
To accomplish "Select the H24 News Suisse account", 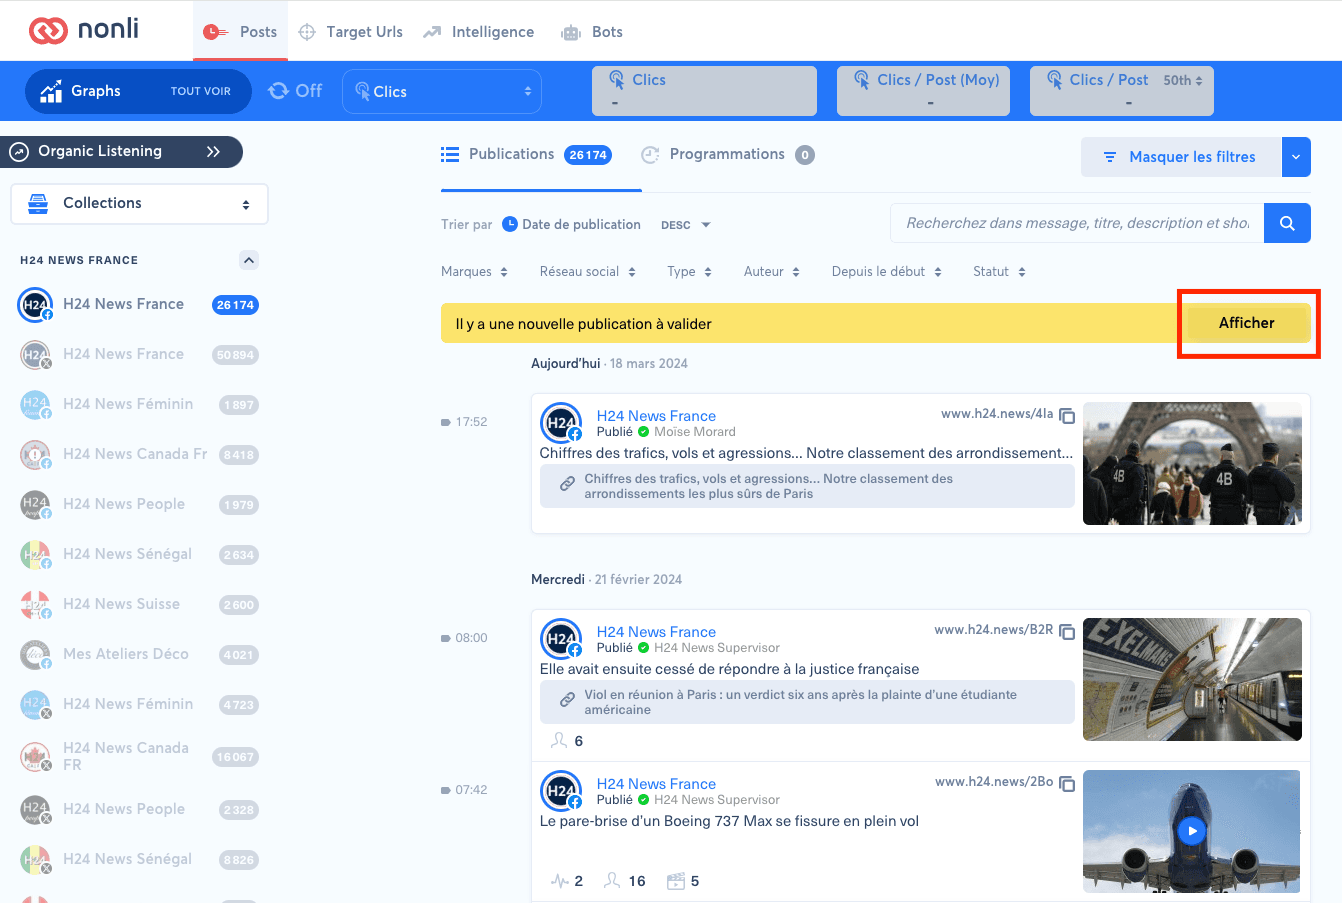I will click(x=139, y=604).
